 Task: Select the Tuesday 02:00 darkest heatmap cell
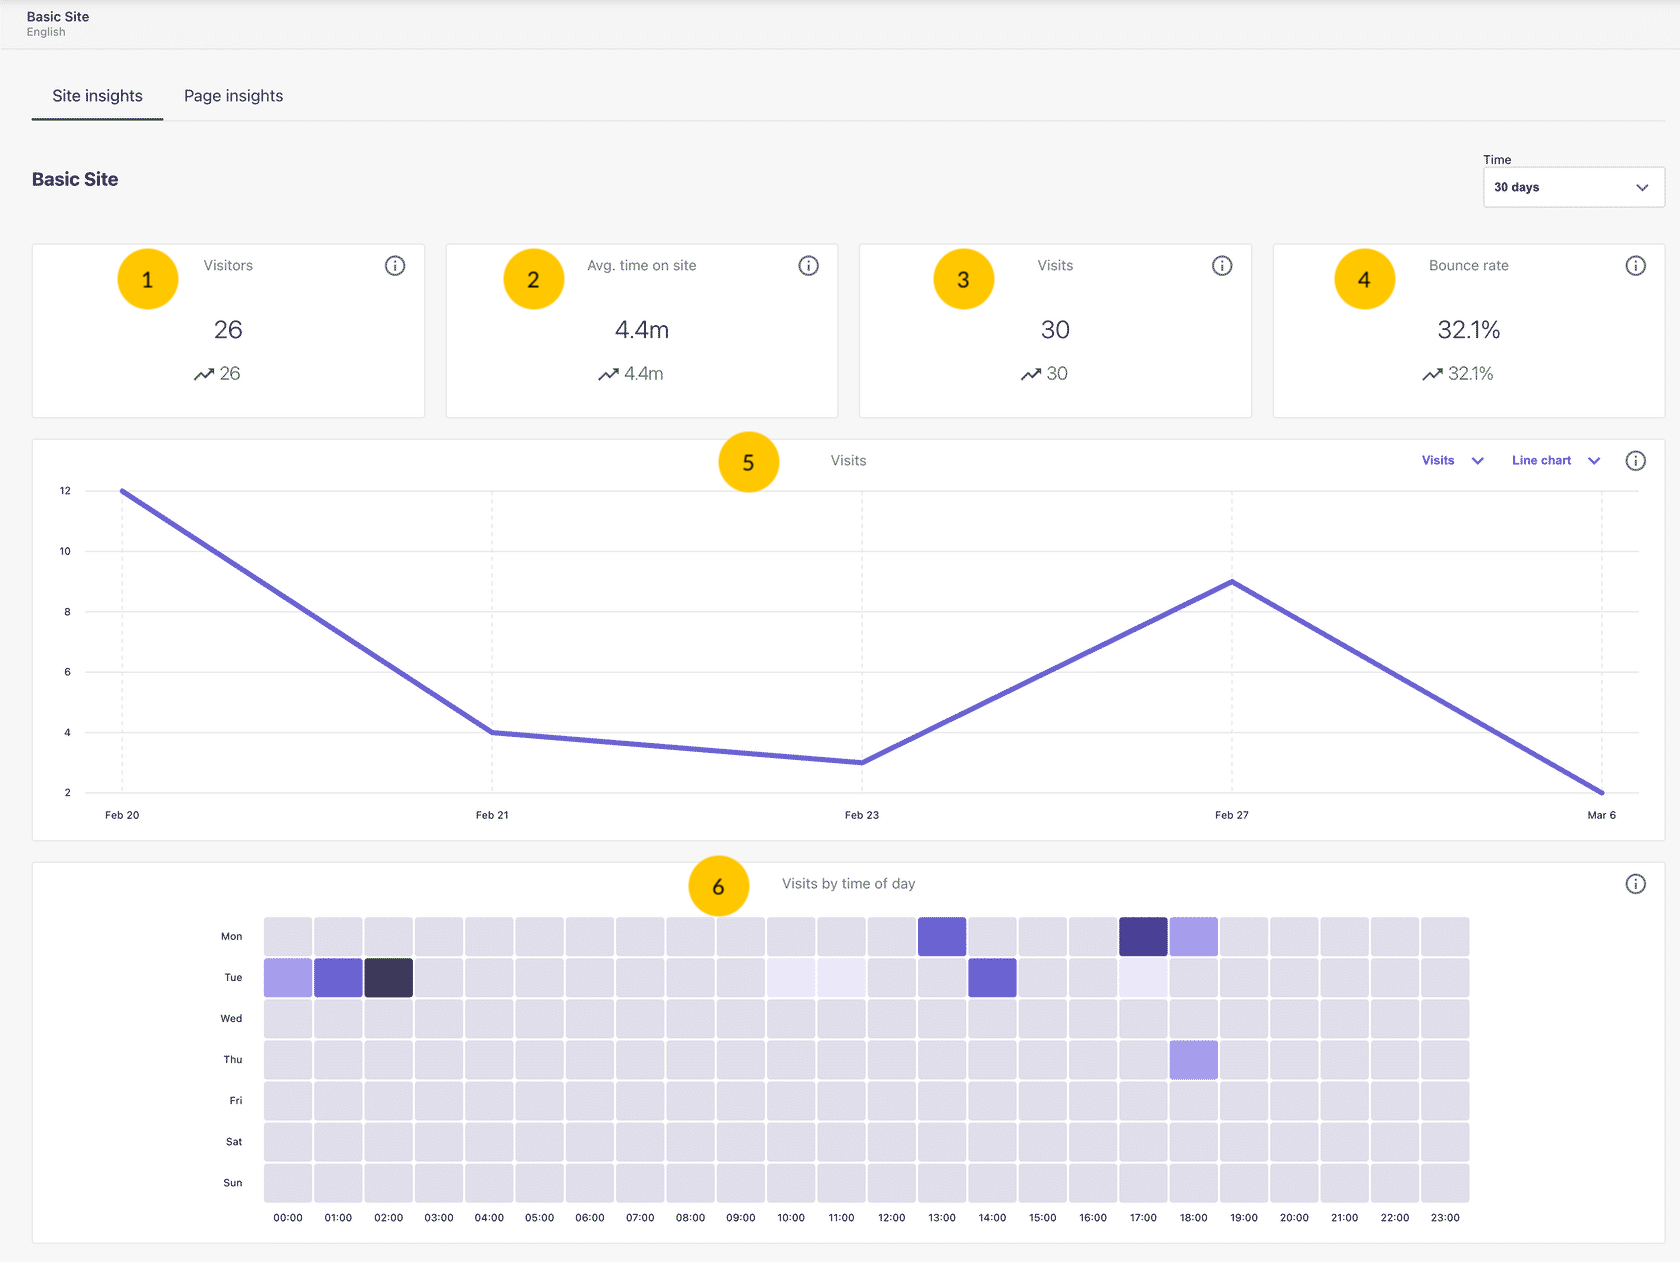click(x=389, y=978)
